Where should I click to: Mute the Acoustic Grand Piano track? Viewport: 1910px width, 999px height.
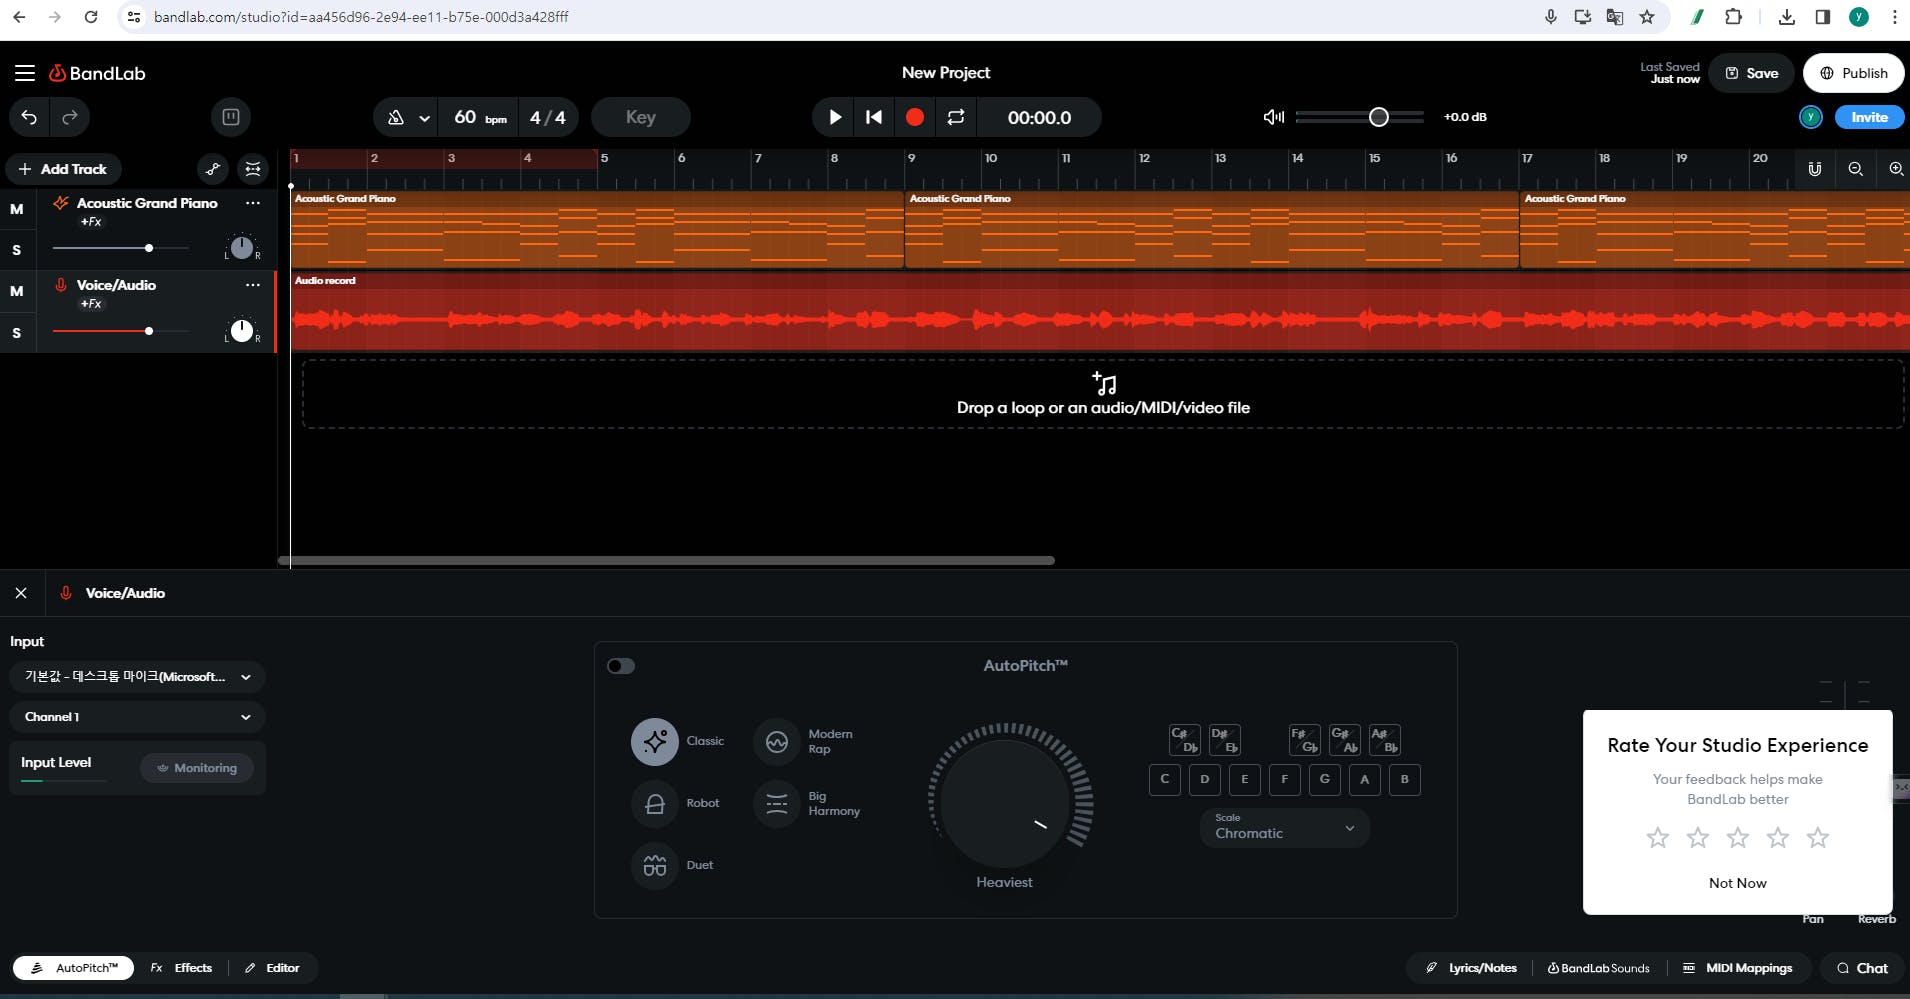[x=17, y=209]
